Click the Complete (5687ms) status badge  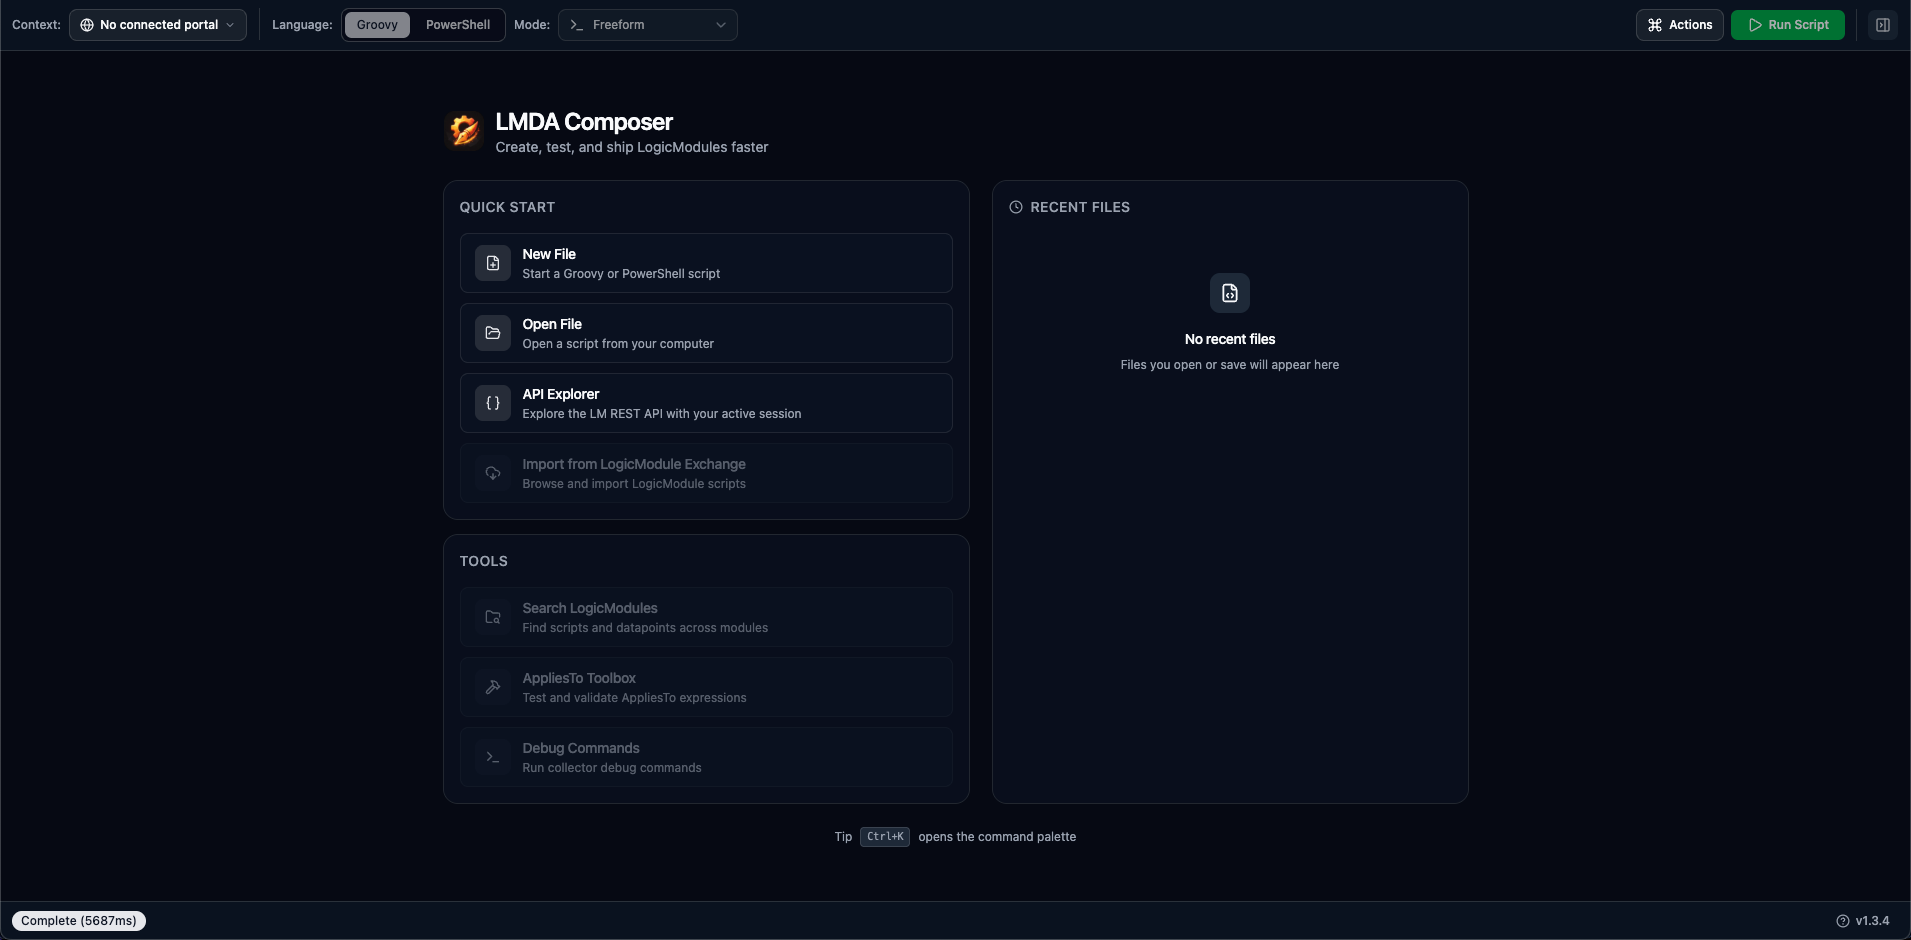click(79, 921)
